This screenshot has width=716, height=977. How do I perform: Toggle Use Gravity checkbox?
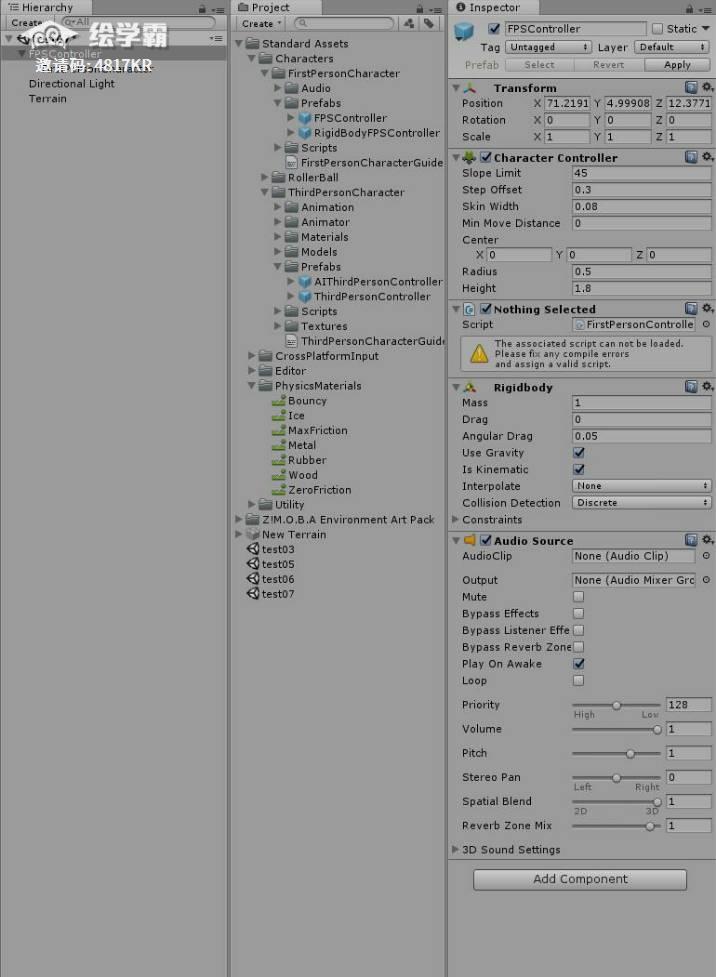coord(579,452)
